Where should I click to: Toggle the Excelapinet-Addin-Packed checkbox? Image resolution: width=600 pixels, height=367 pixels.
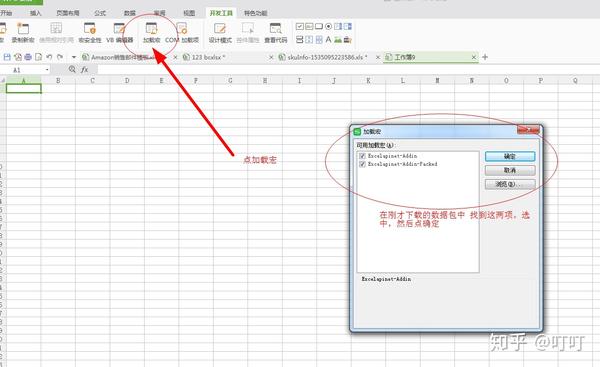point(362,164)
